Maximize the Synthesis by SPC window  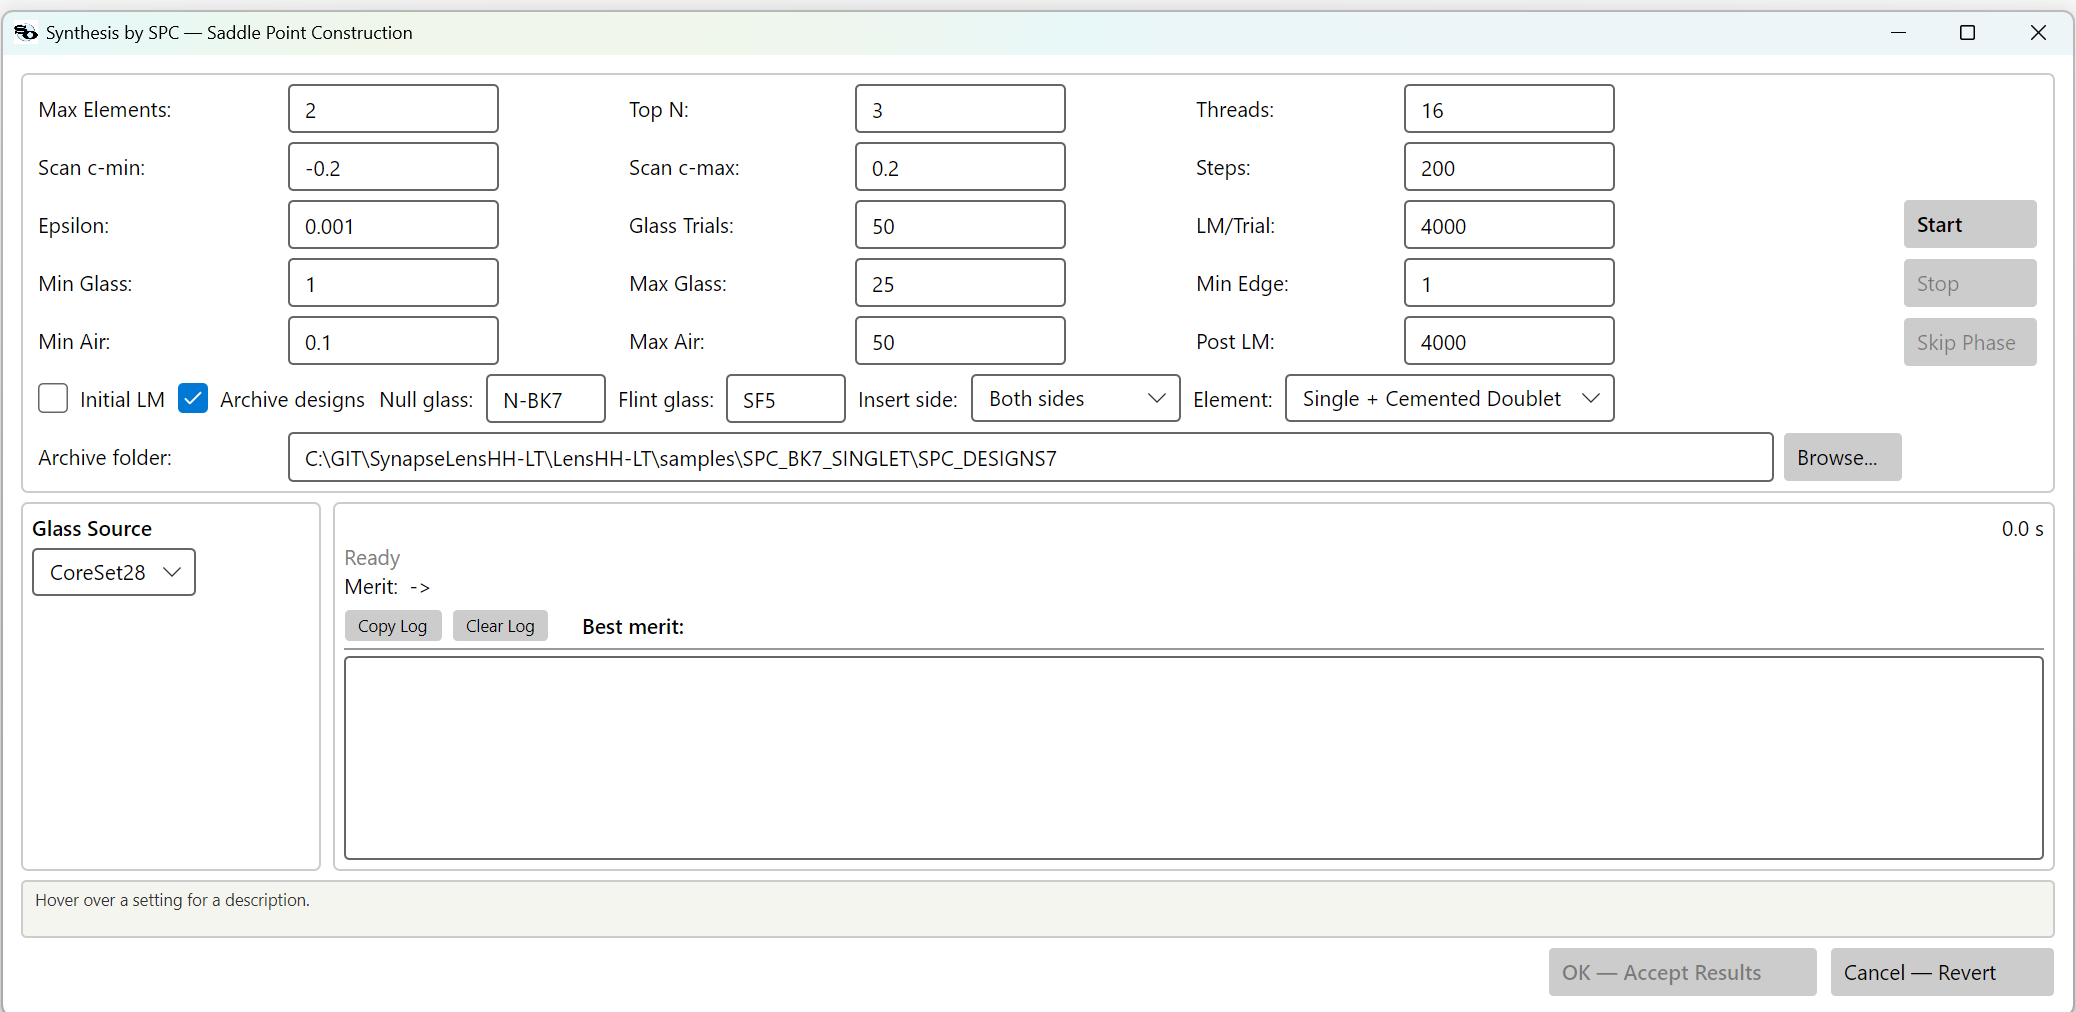[x=1967, y=33]
